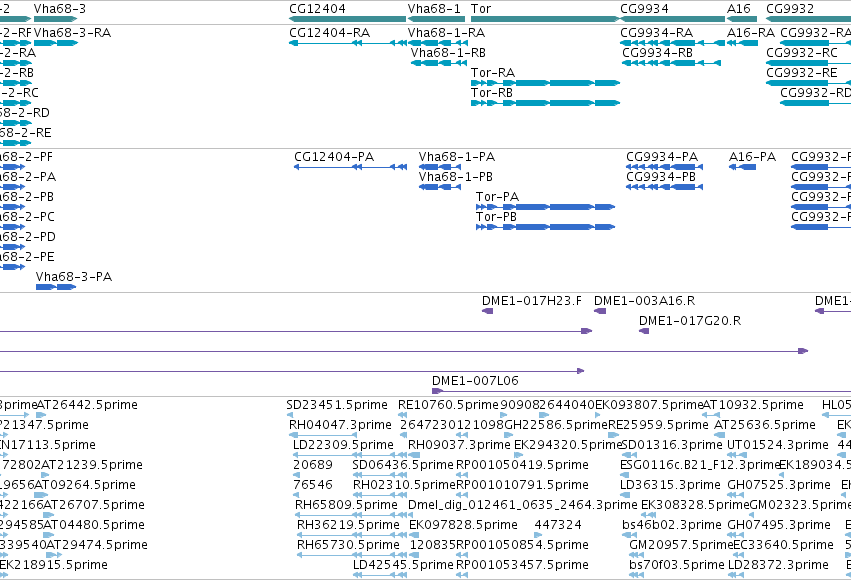Select the Tor-PB protein glyph

545,227
